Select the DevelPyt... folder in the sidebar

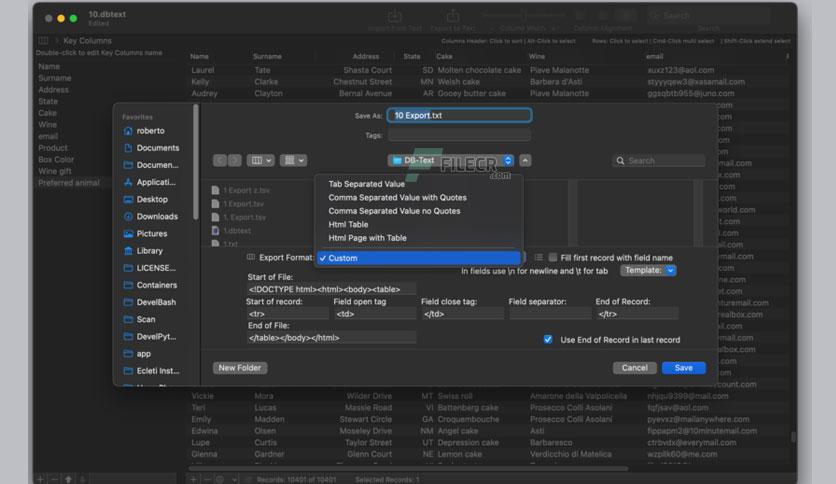click(x=150, y=336)
